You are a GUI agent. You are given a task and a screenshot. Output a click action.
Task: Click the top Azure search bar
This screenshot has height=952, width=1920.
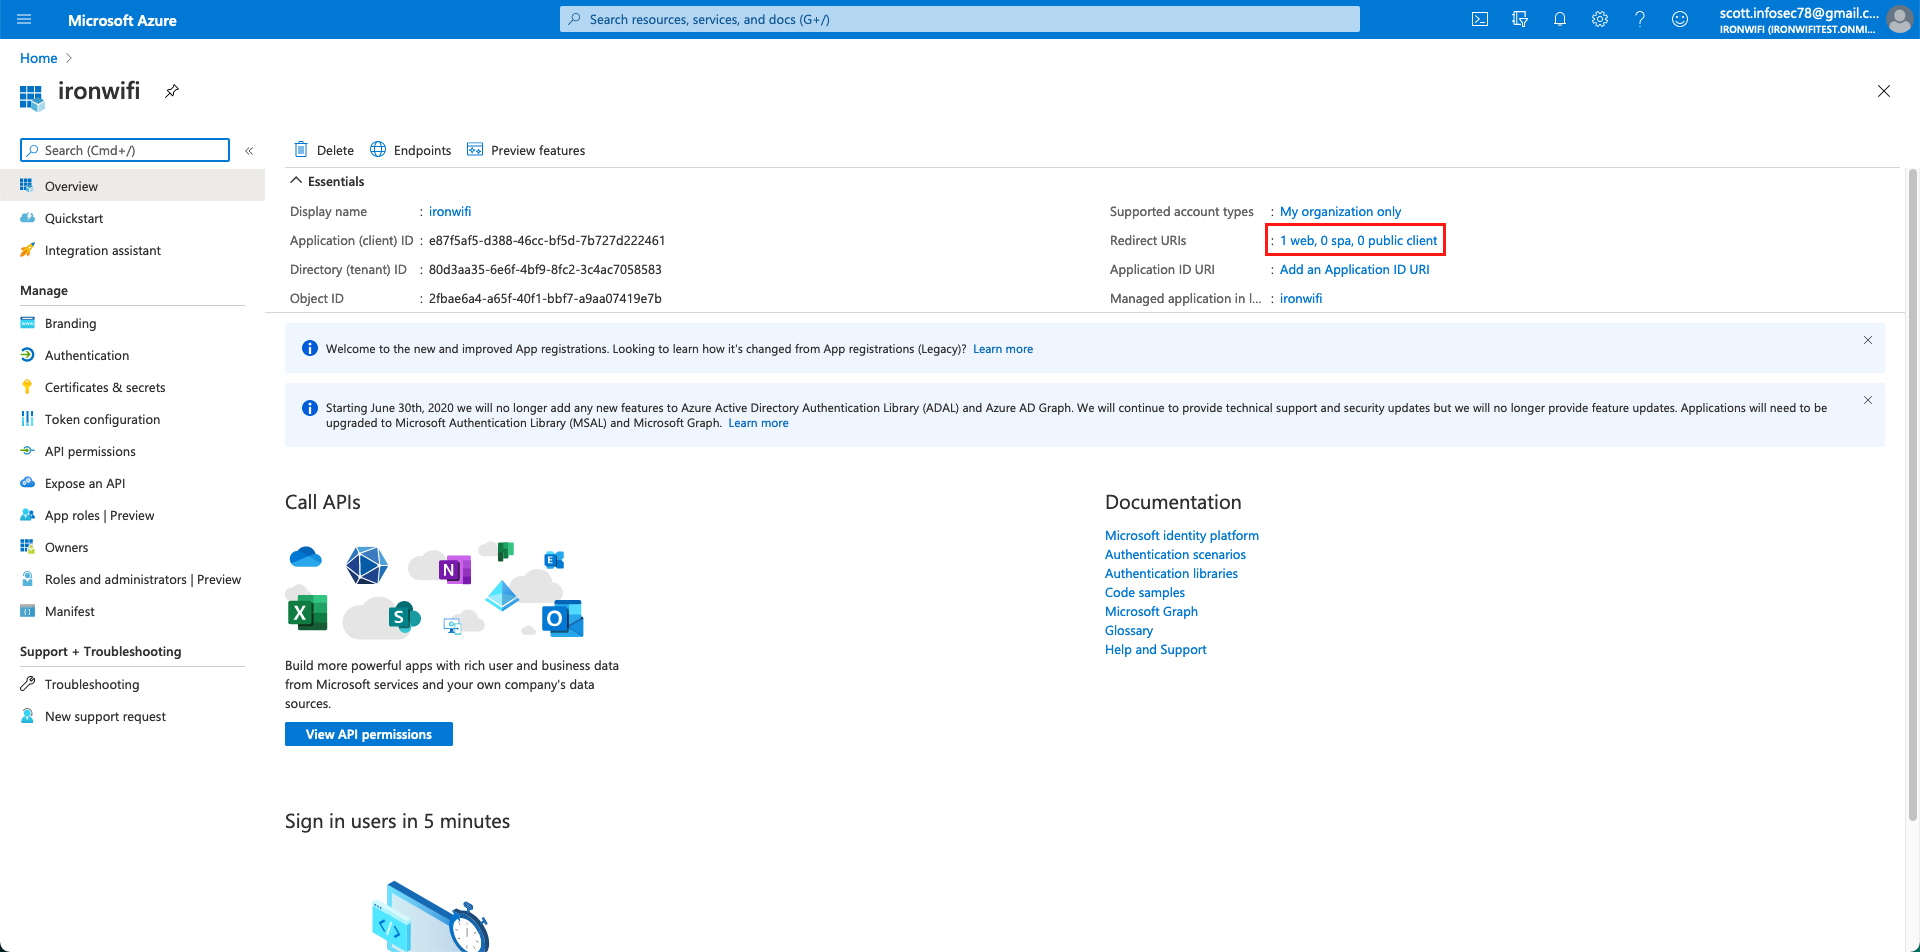pos(960,19)
